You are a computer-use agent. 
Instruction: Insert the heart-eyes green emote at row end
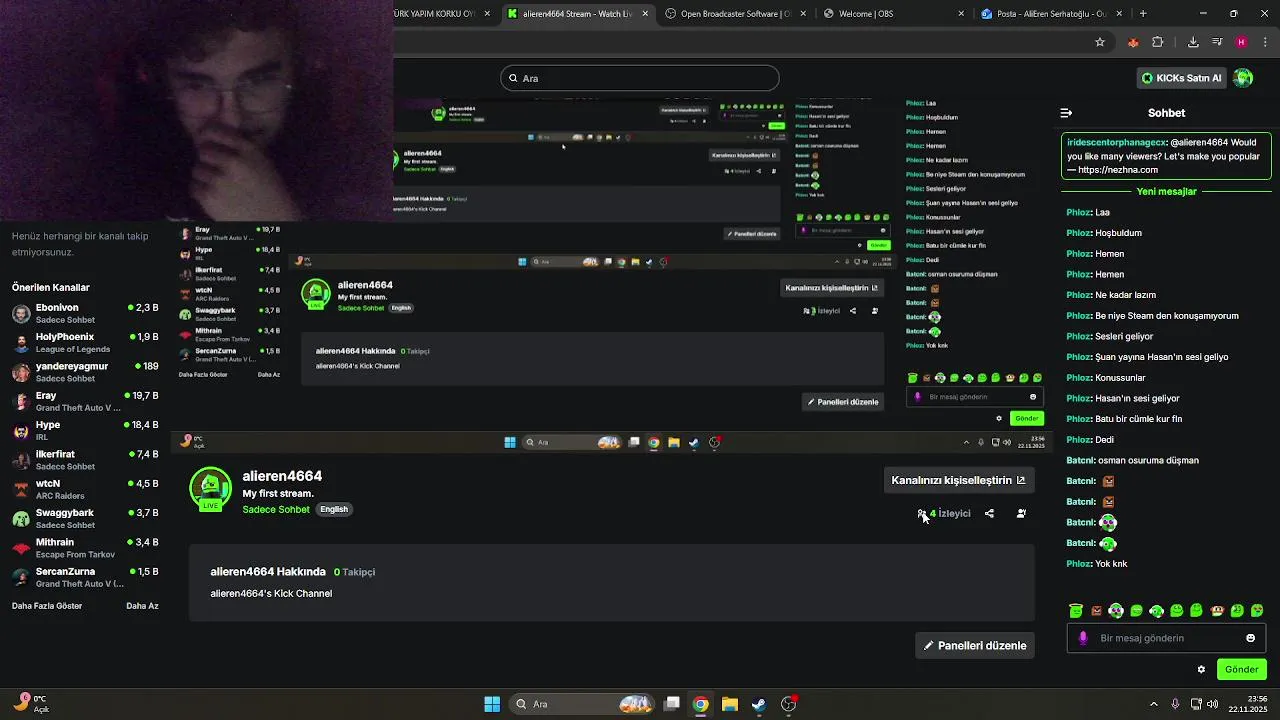[1257, 610]
